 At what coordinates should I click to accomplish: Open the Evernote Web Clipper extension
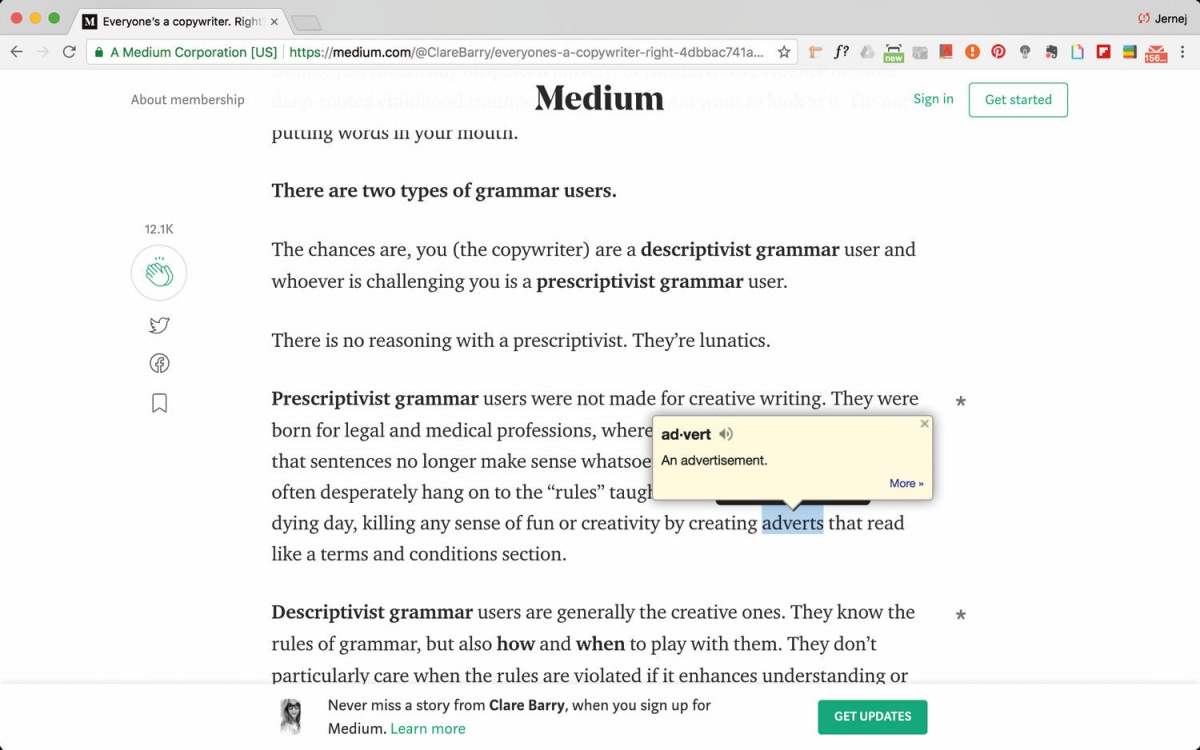(x=1050, y=52)
